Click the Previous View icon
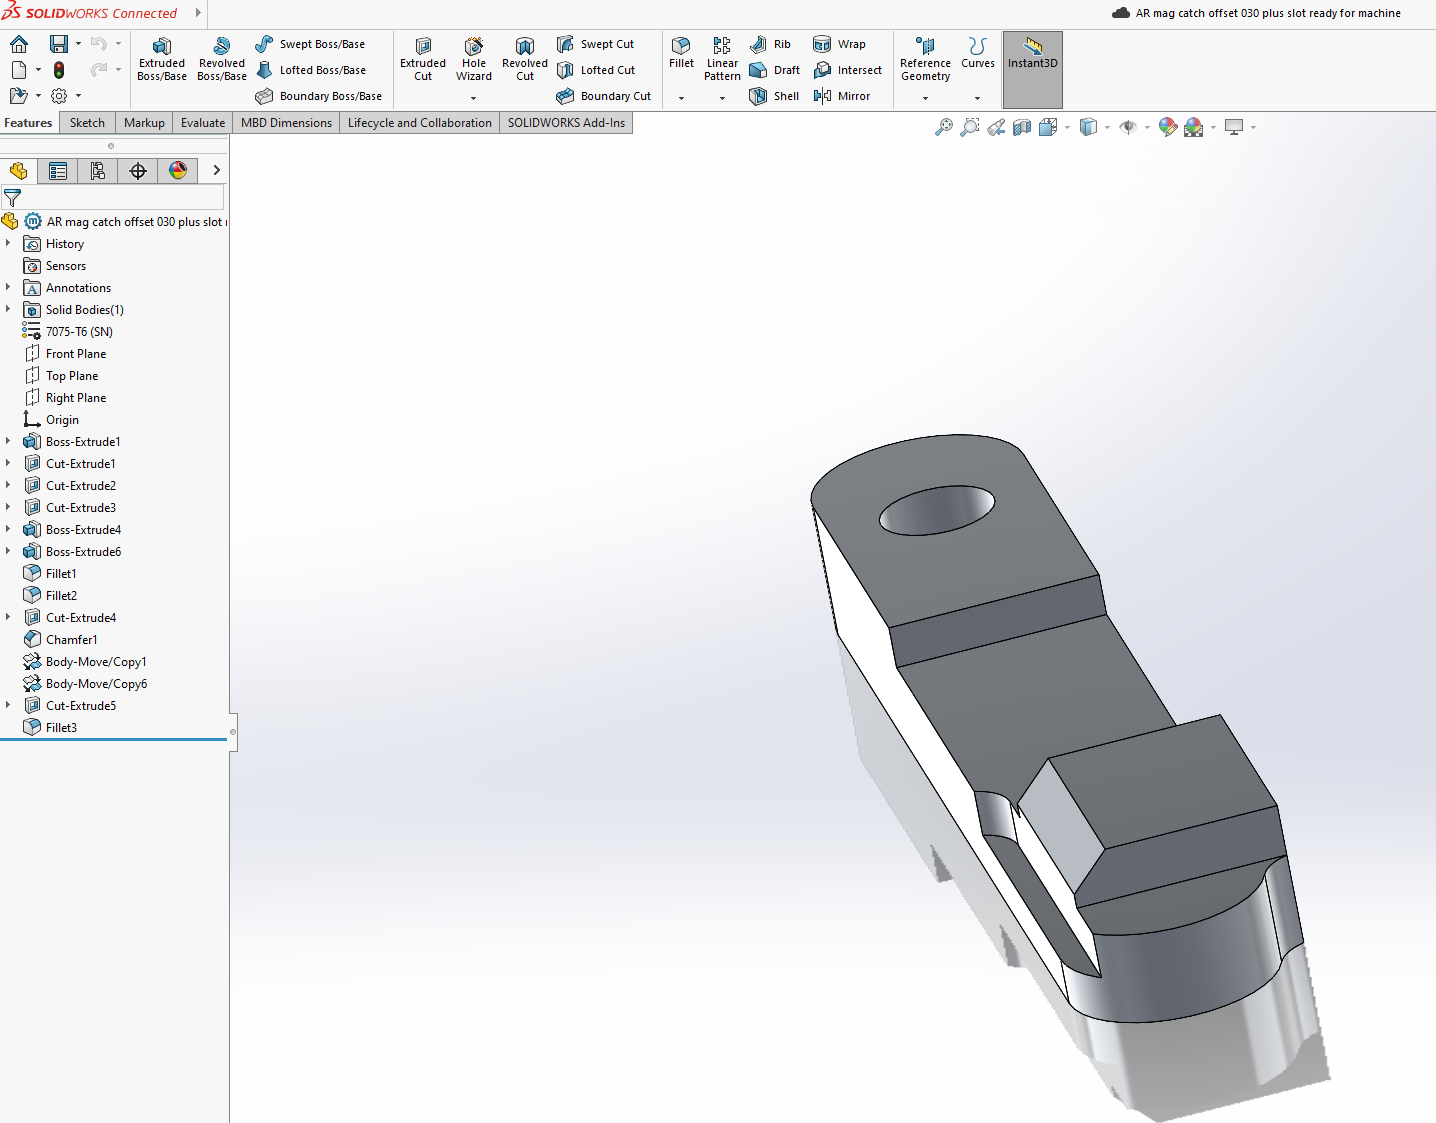The height and width of the screenshot is (1123, 1436). pos(996,127)
